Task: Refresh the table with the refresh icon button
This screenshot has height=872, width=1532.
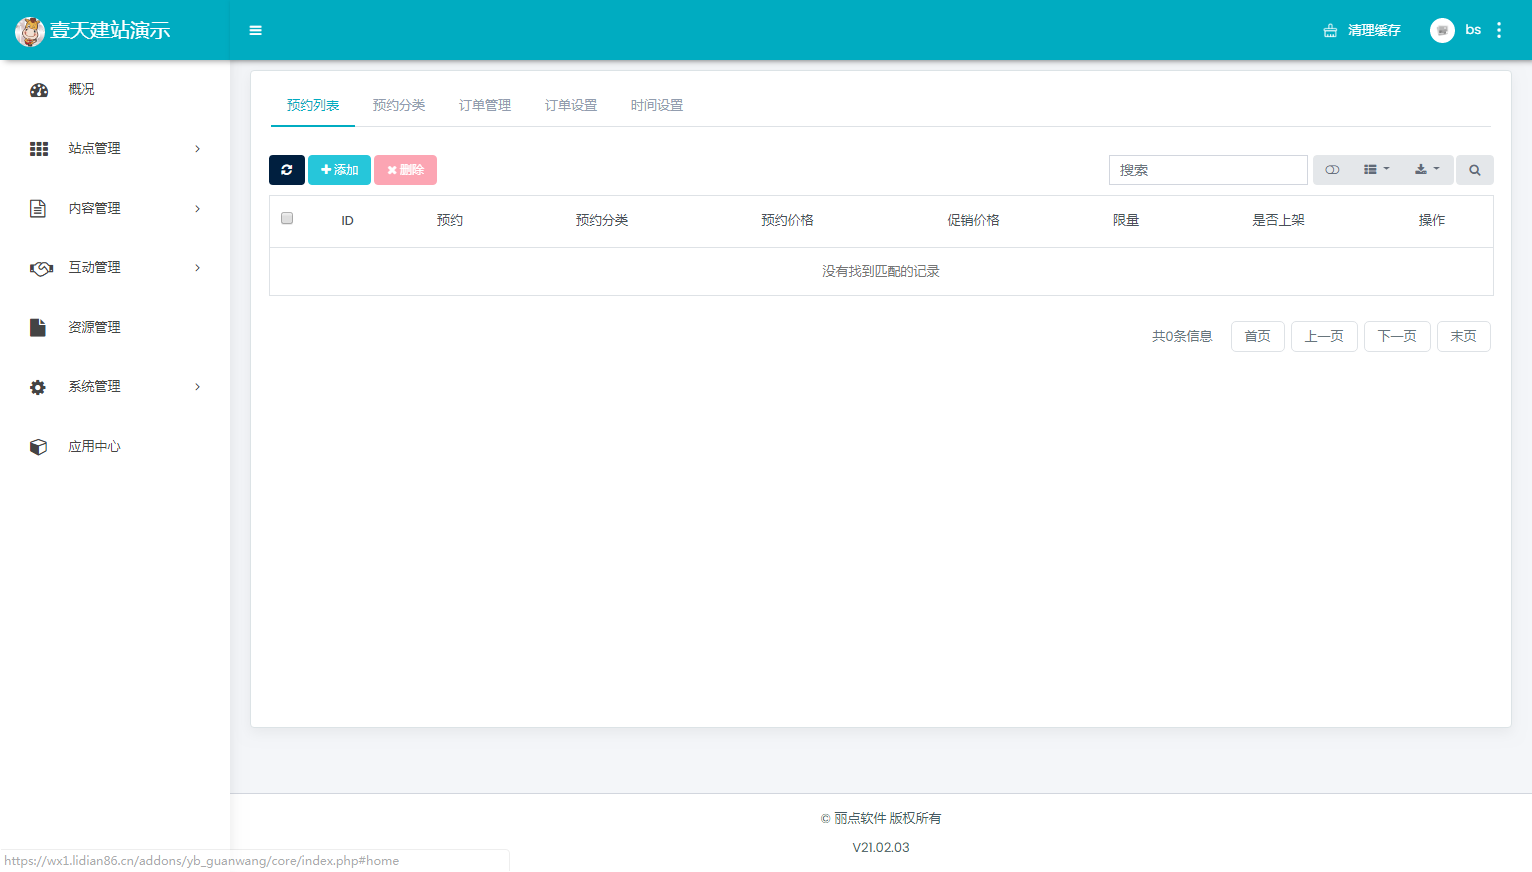Action: point(287,170)
